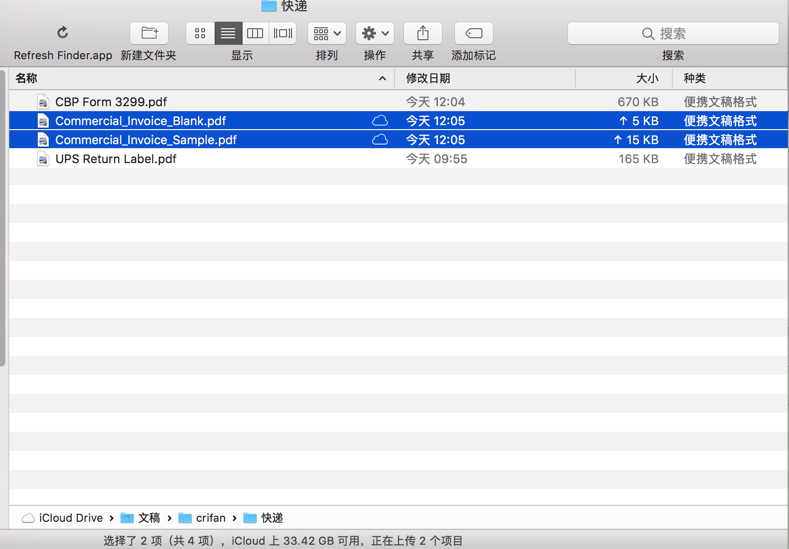Screen dimensions: 789x549
Task: Click the 快递 folder icon in title bar
Action: pyautogui.click(x=269, y=6)
